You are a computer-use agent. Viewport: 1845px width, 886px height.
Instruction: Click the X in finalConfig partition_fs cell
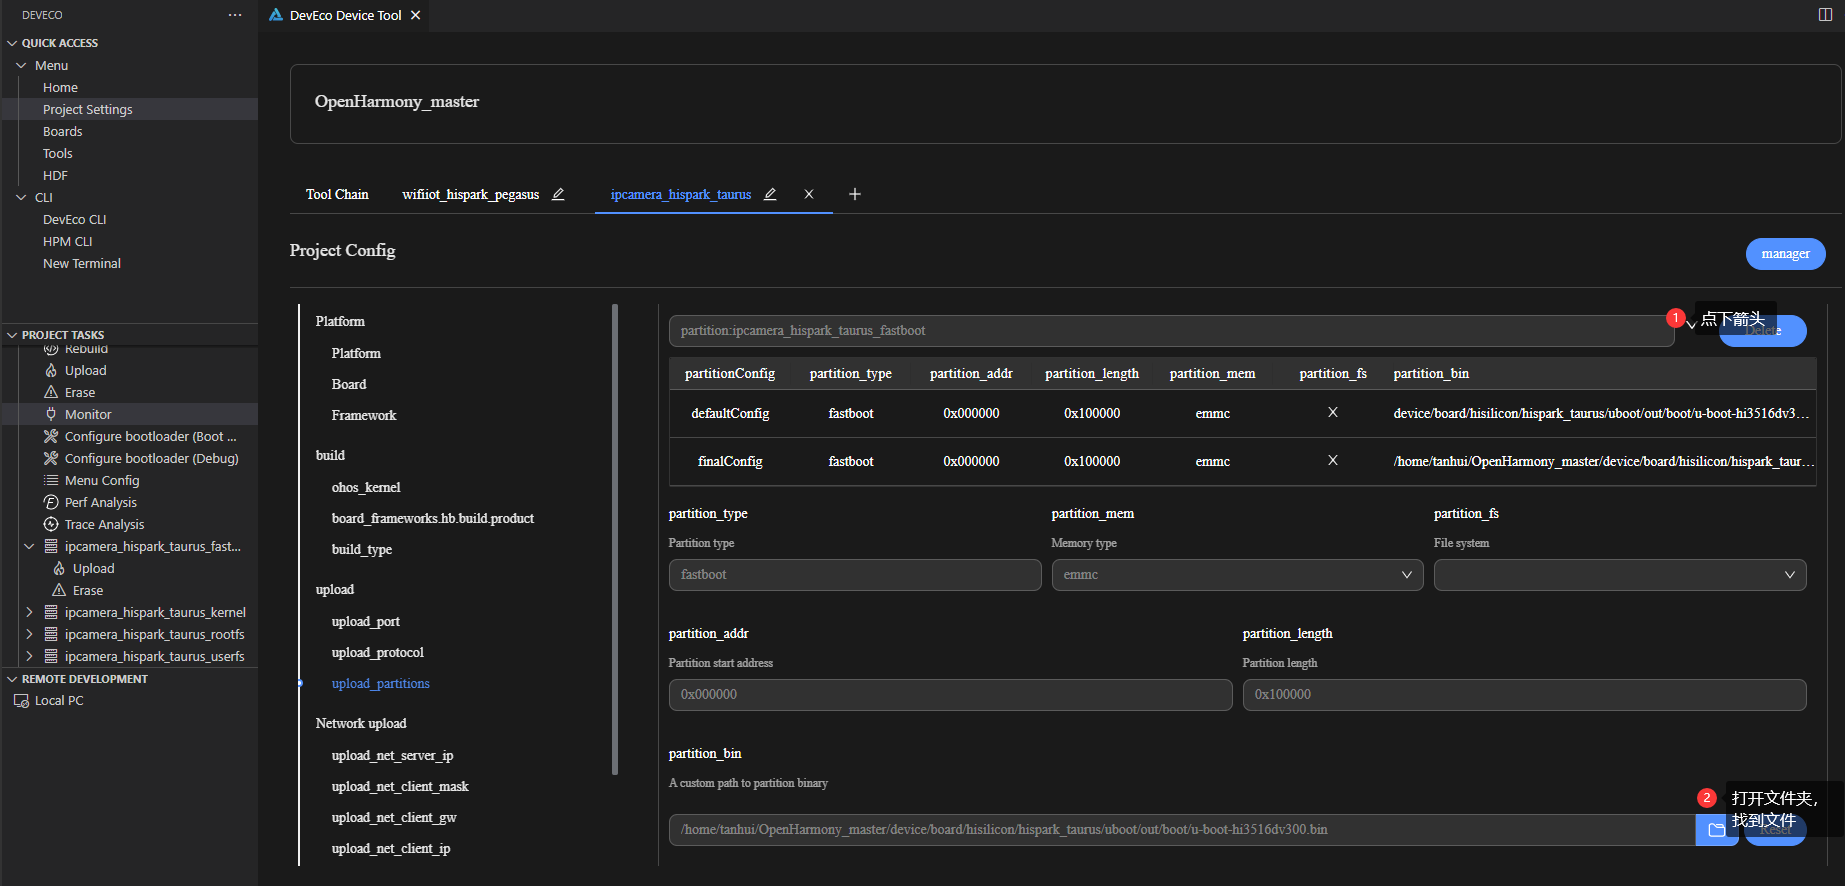coord(1332,460)
